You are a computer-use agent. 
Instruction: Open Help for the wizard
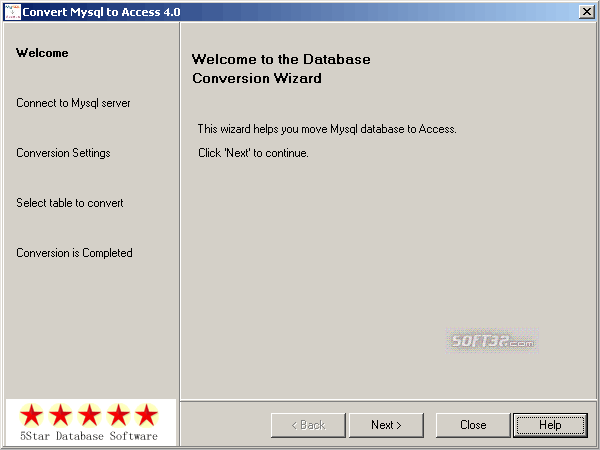tap(550, 425)
